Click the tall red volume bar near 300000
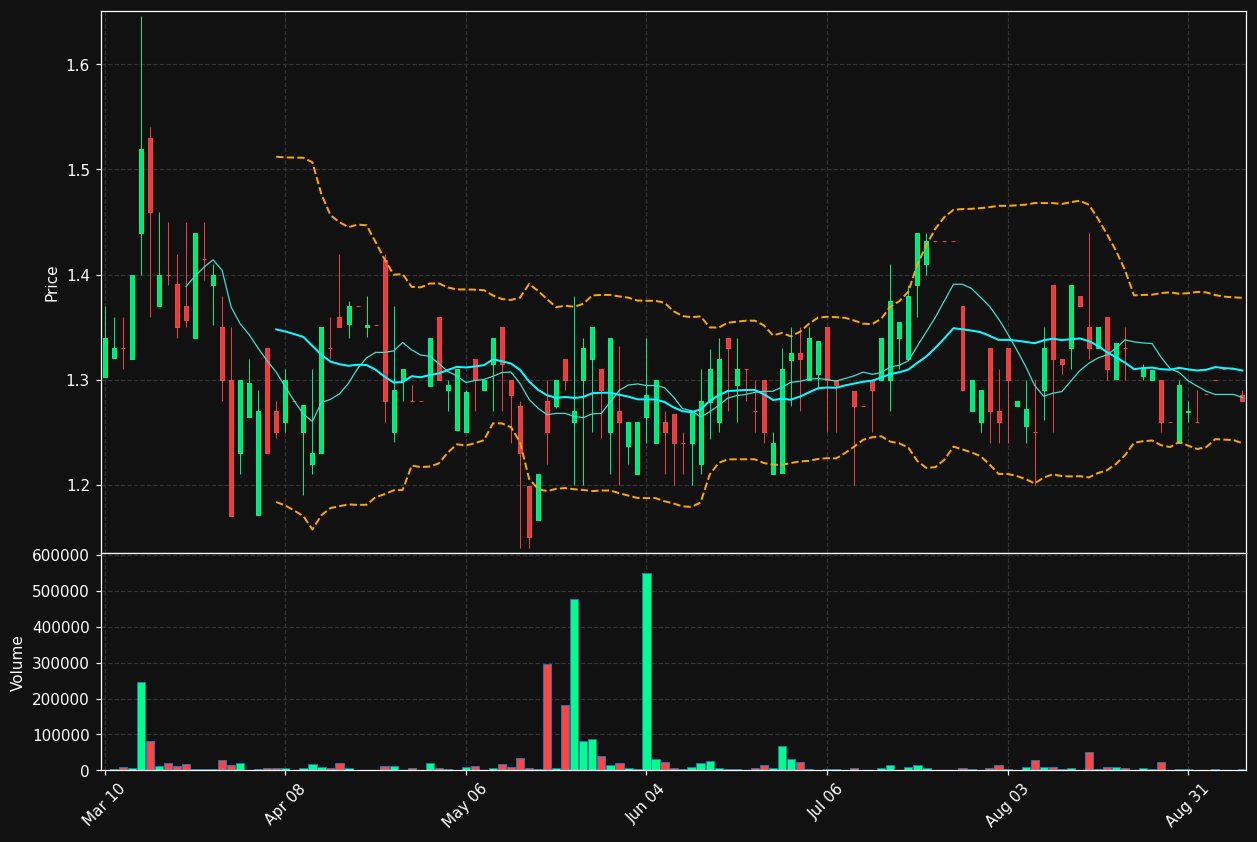Screen dimensions: 1257x842 547,717
